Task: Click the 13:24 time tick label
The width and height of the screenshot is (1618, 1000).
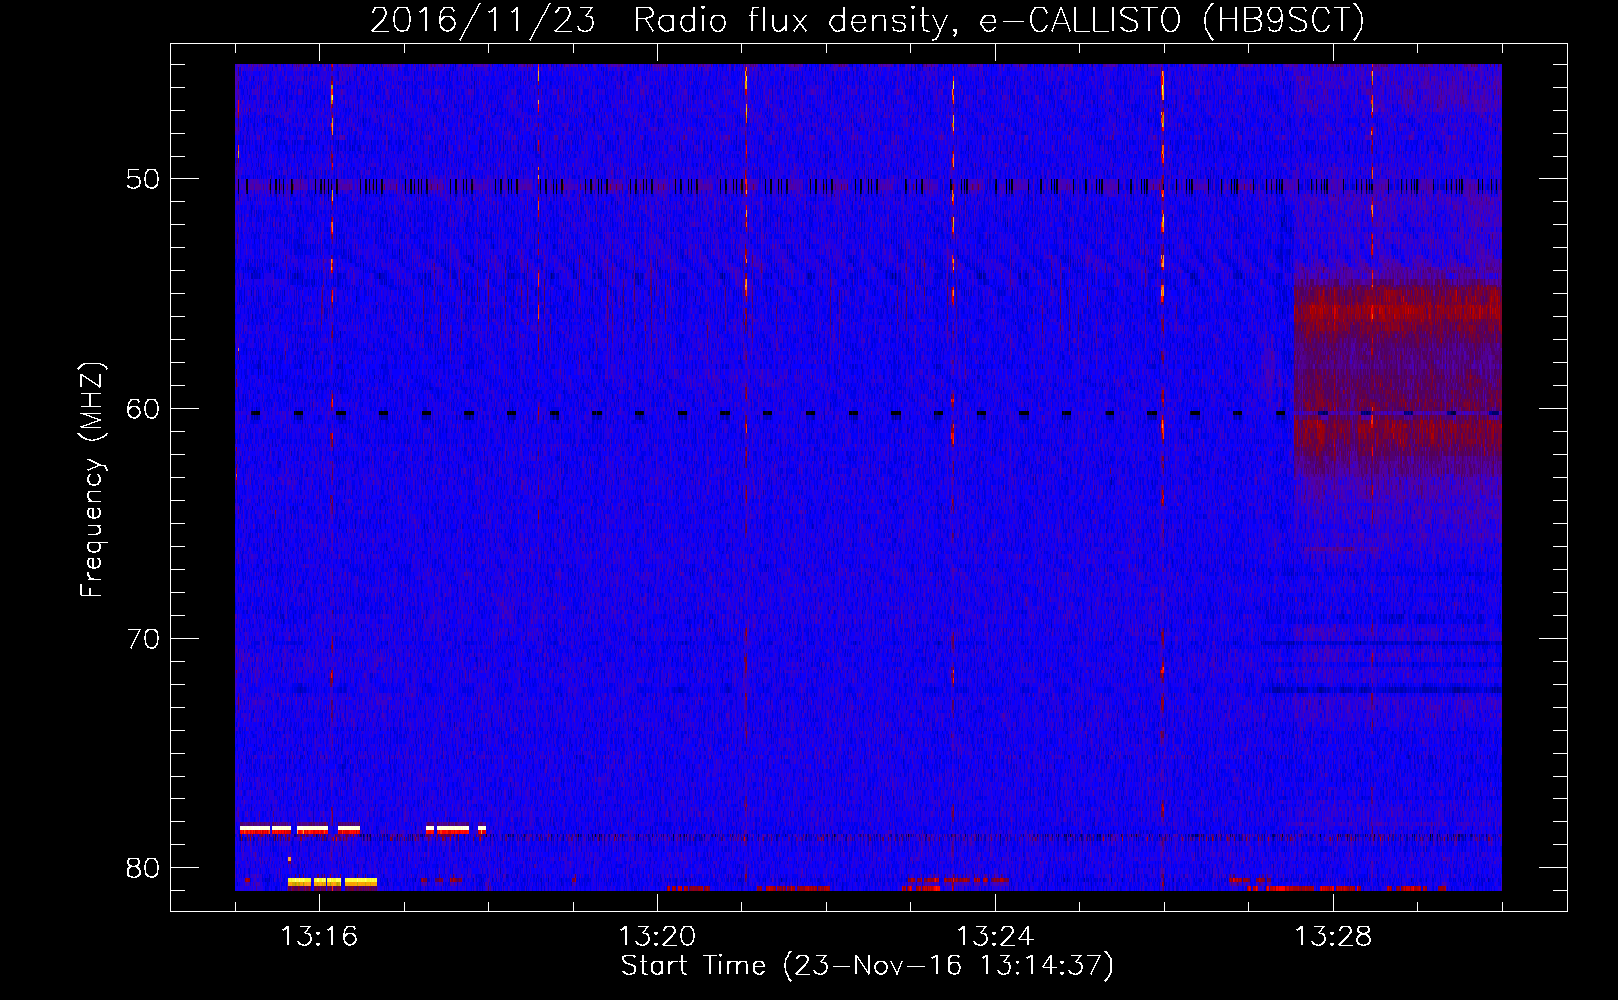Action: tap(995, 936)
